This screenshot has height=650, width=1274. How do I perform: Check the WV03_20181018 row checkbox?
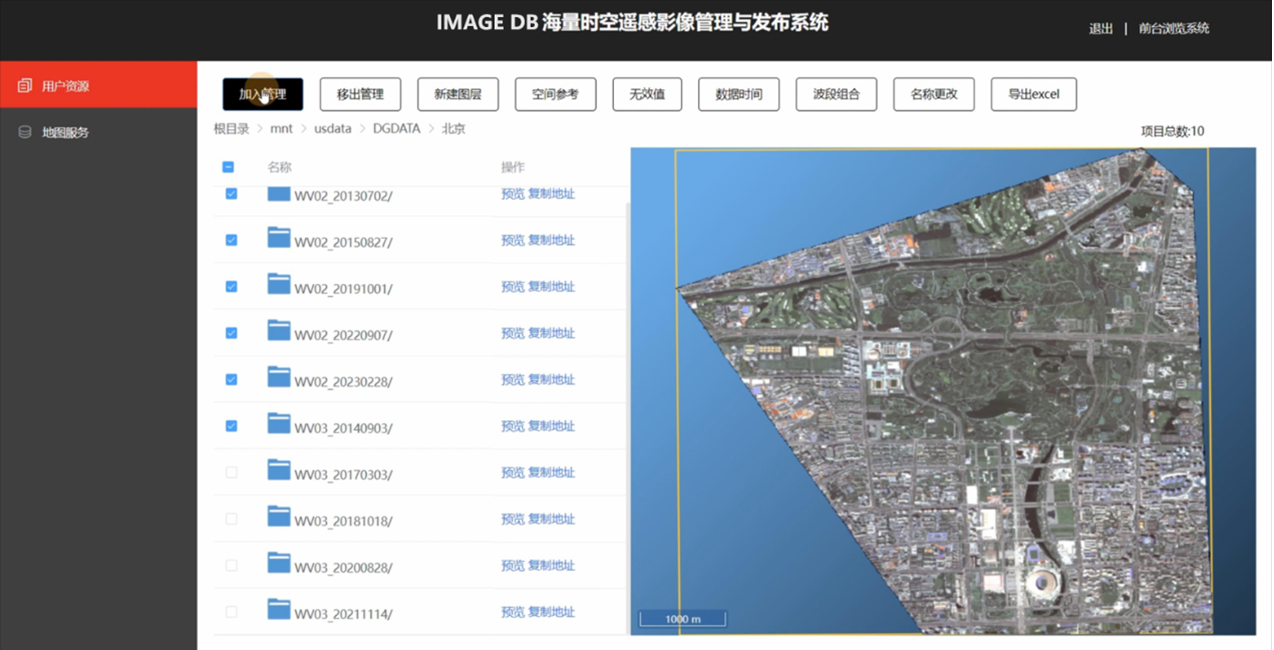[232, 519]
